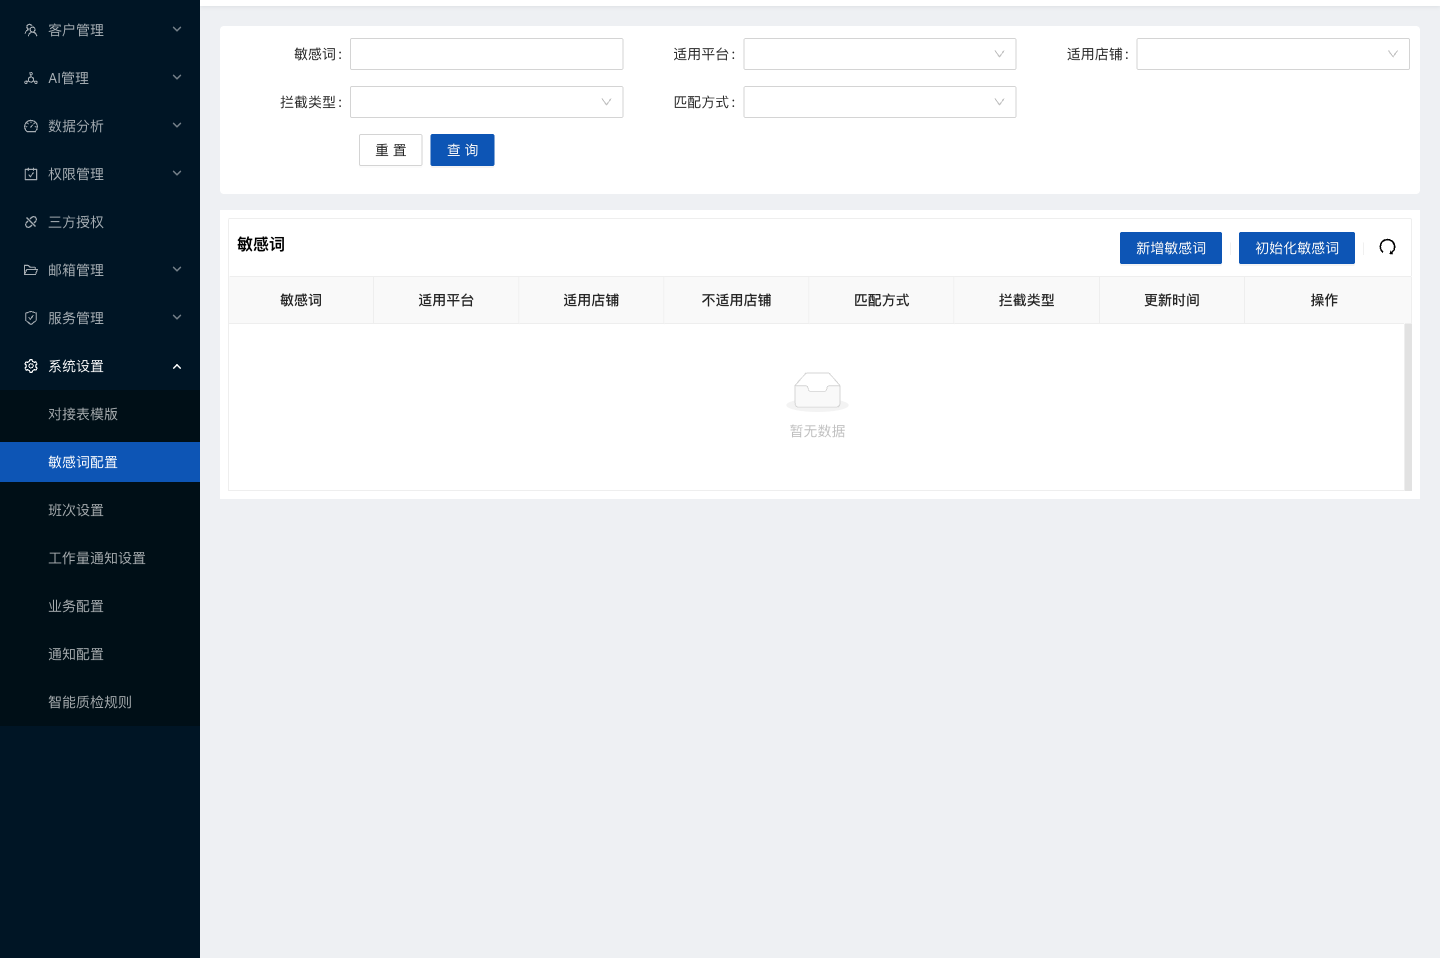This screenshot has height=958, width=1440.
Task: Open 智能质检规则 submenu item
Action: [x=100, y=702]
